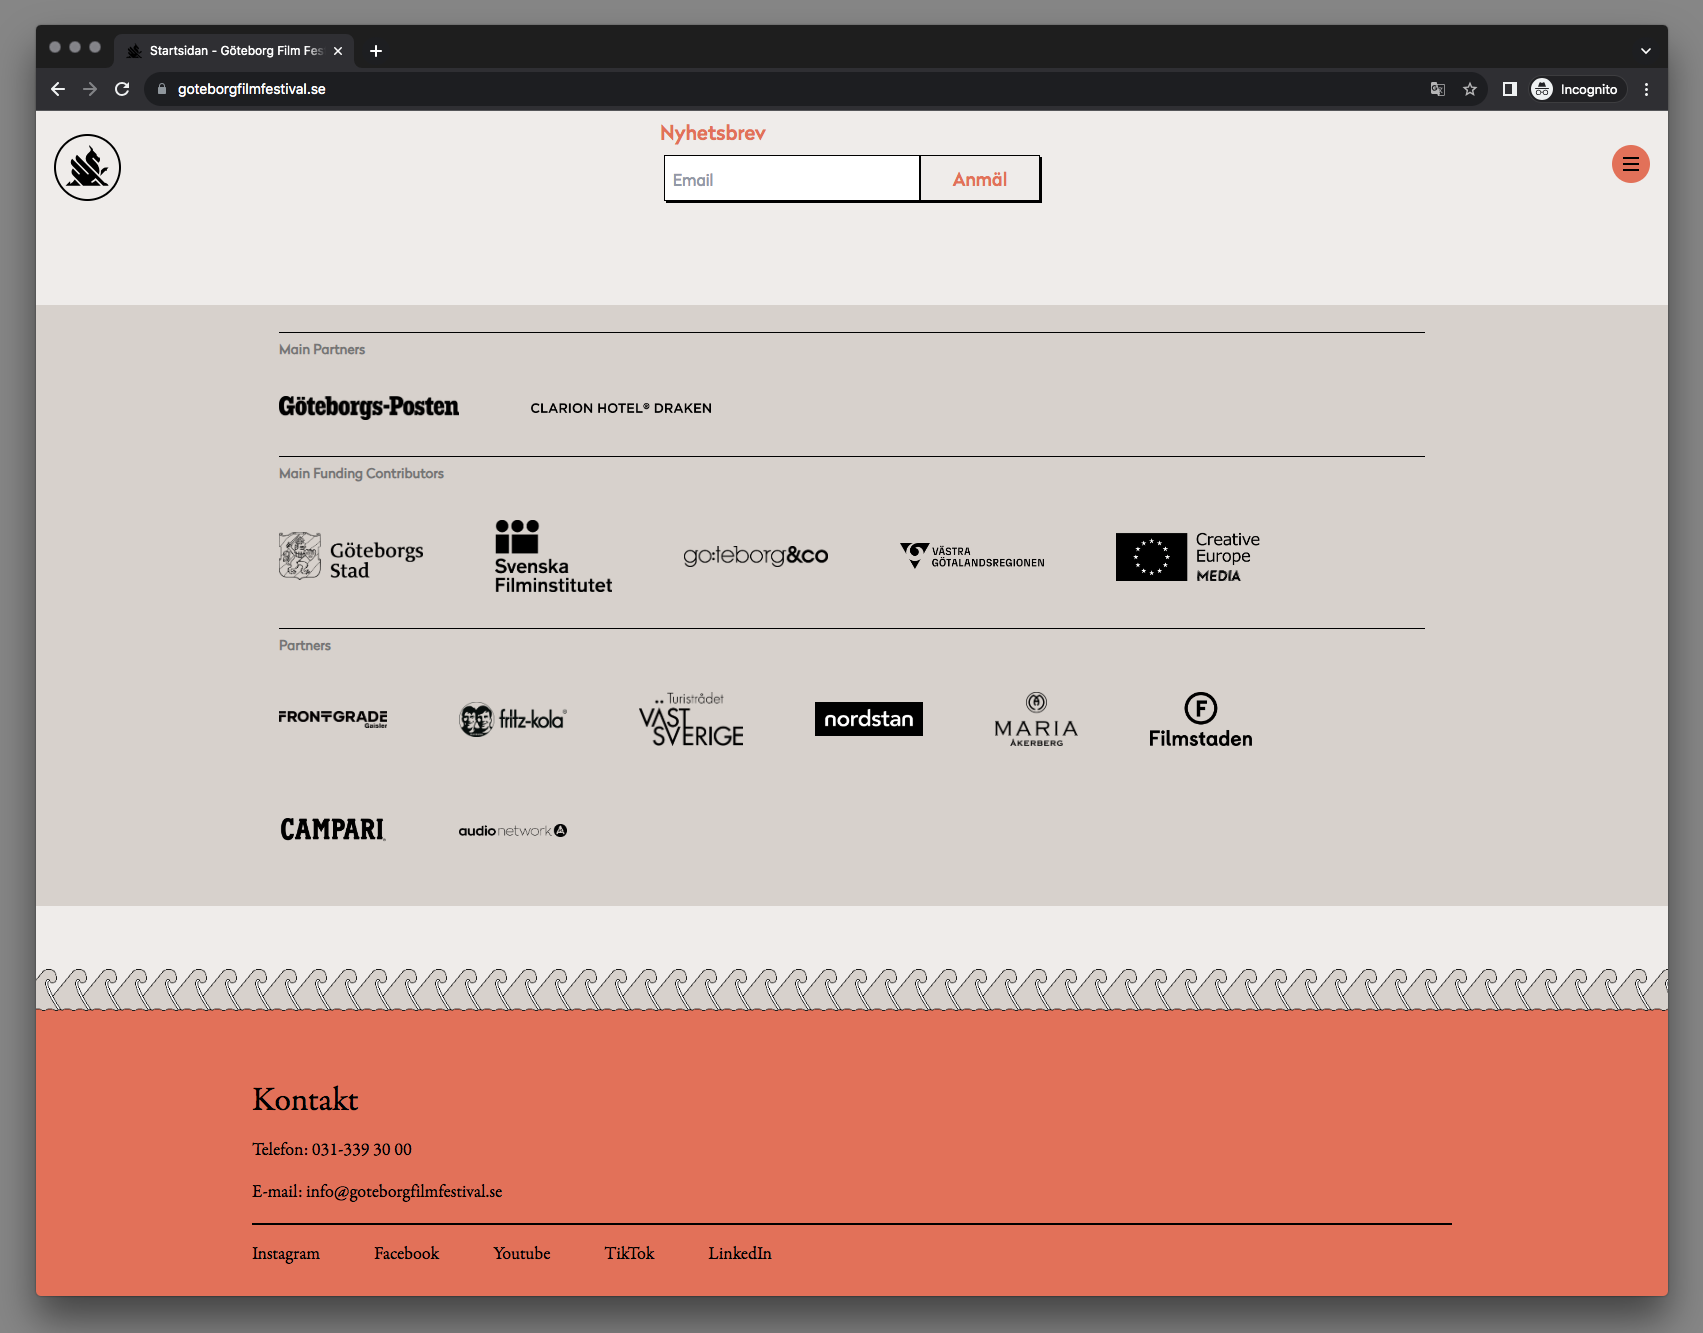
Task: Open the Svenska Filminstitutet logo
Action: point(553,557)
